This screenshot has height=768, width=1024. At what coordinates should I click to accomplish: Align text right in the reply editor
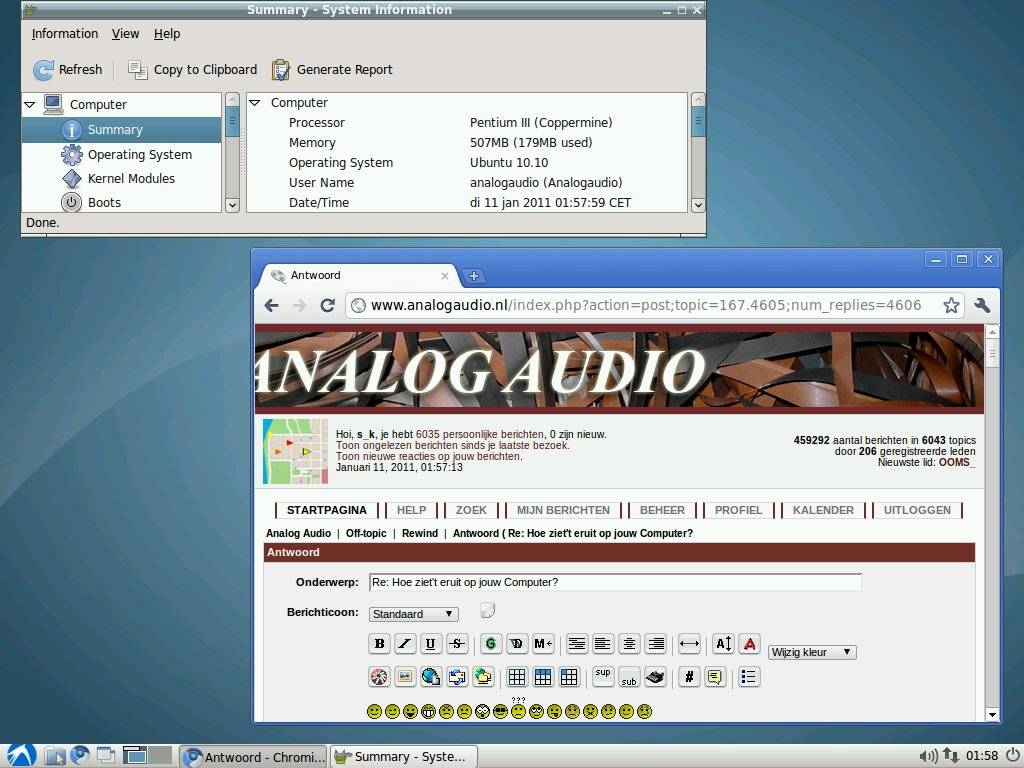pos(655,644)
